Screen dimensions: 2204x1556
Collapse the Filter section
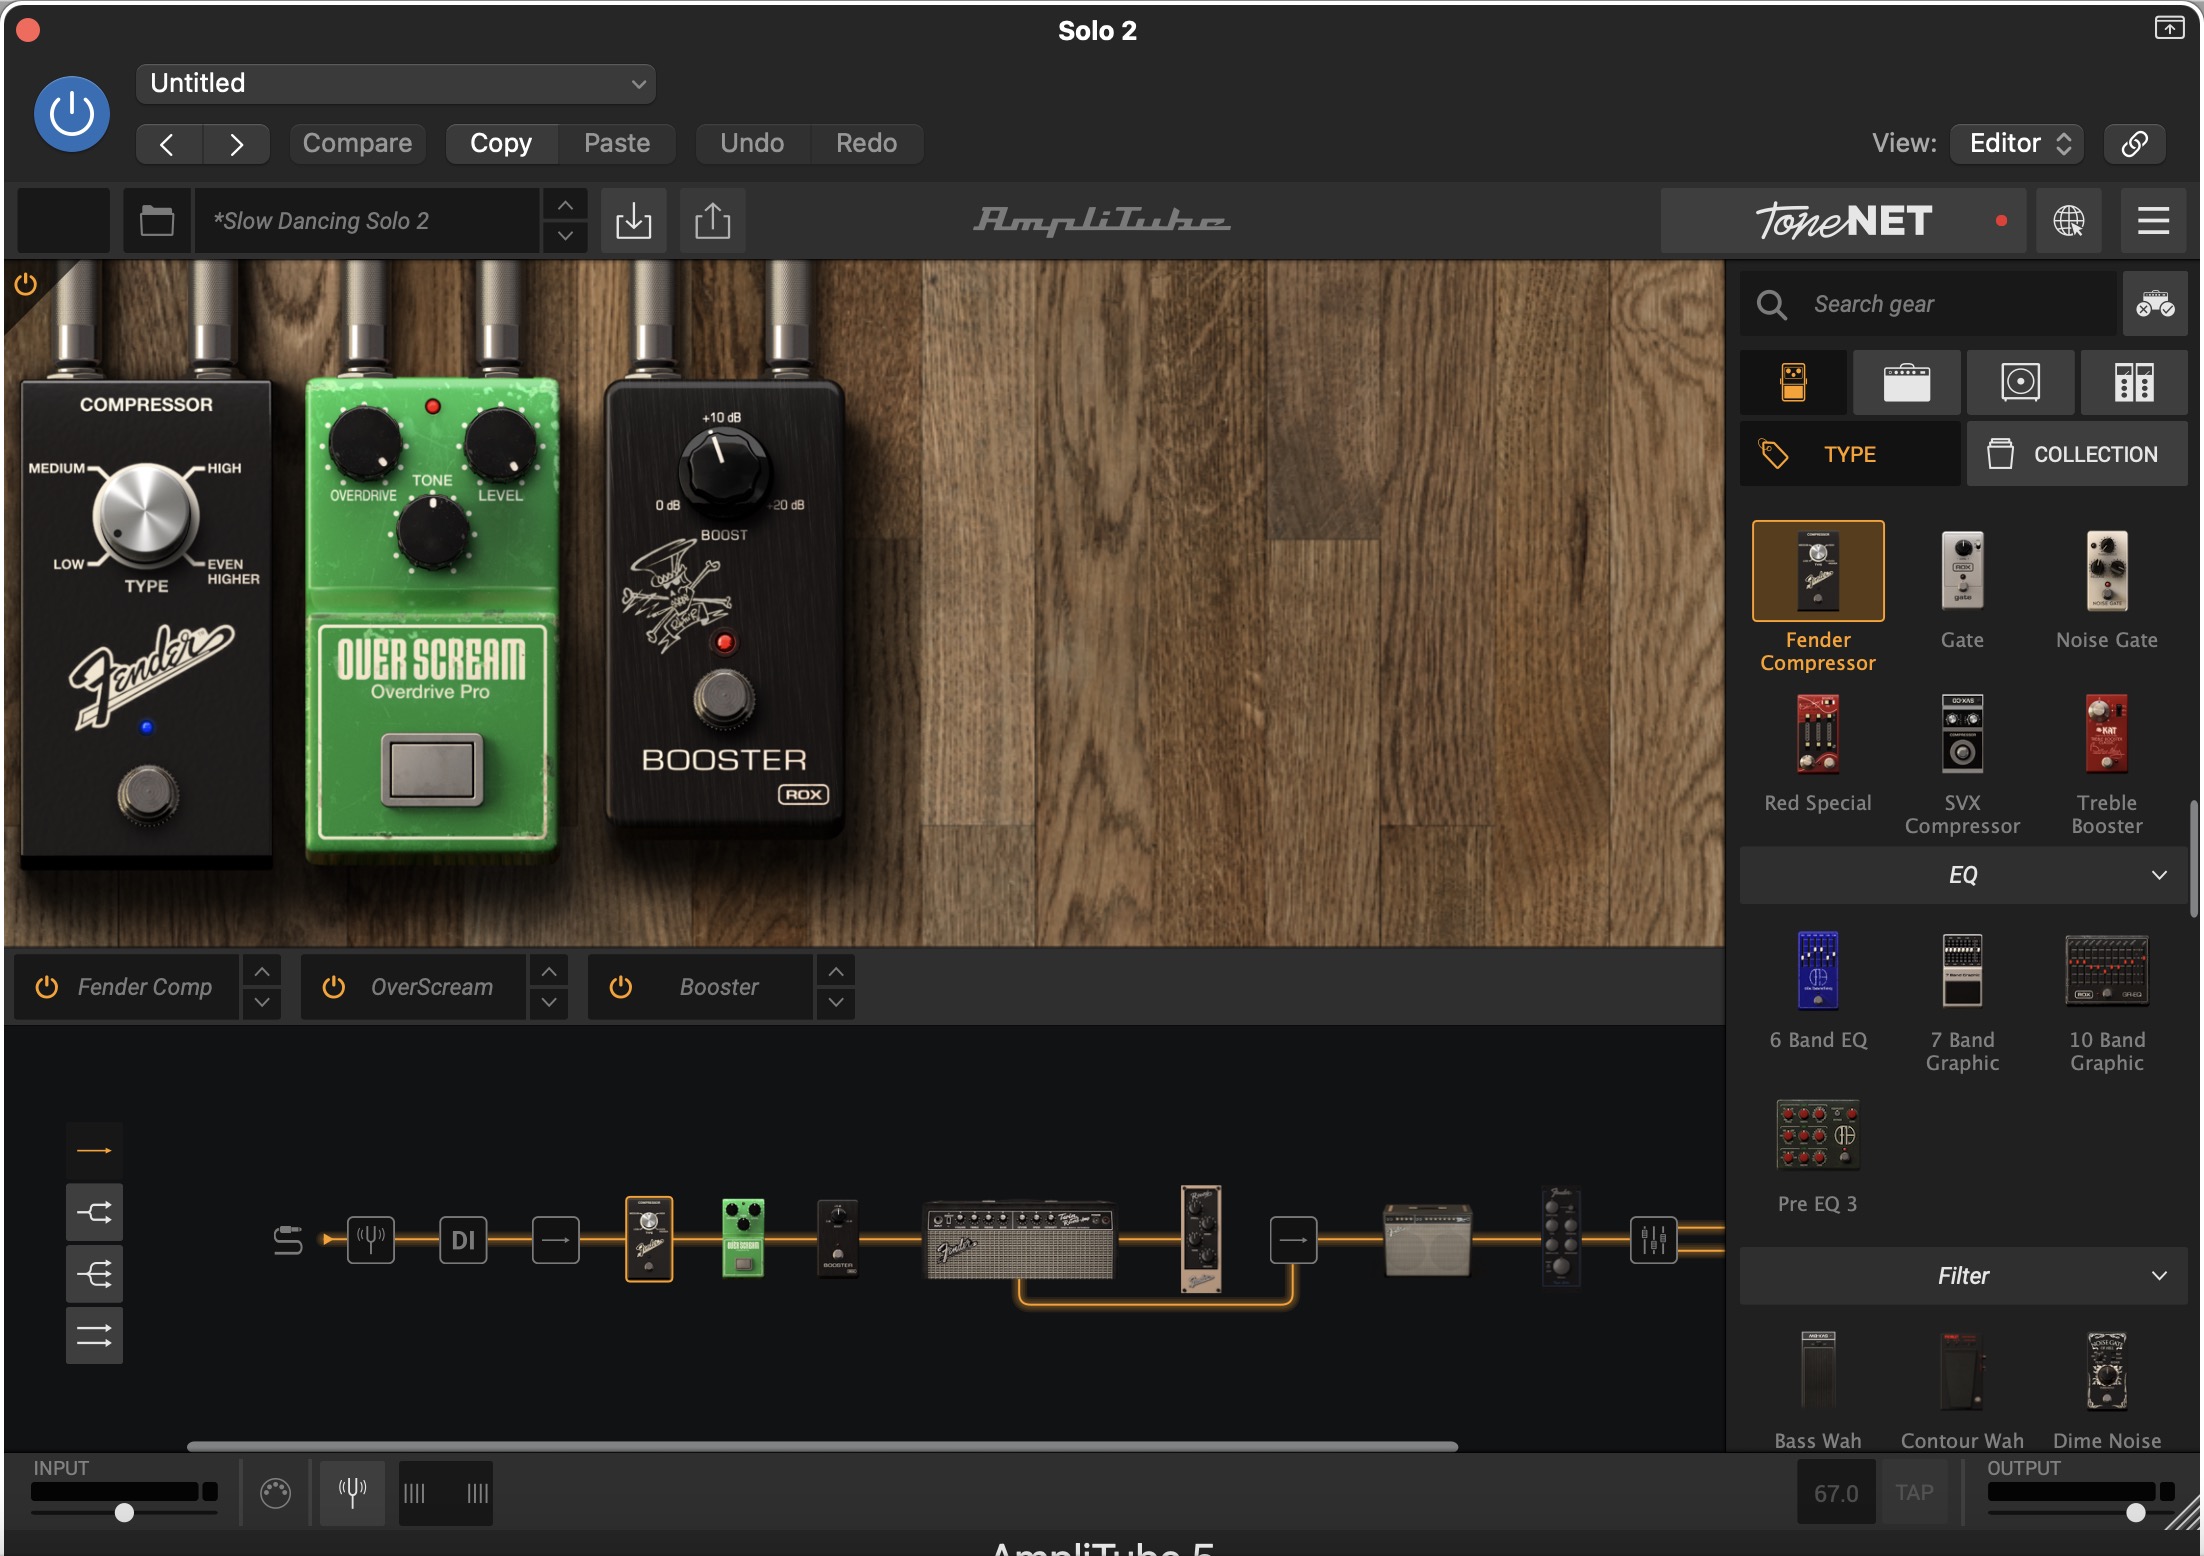[x=1963, y=1276]
